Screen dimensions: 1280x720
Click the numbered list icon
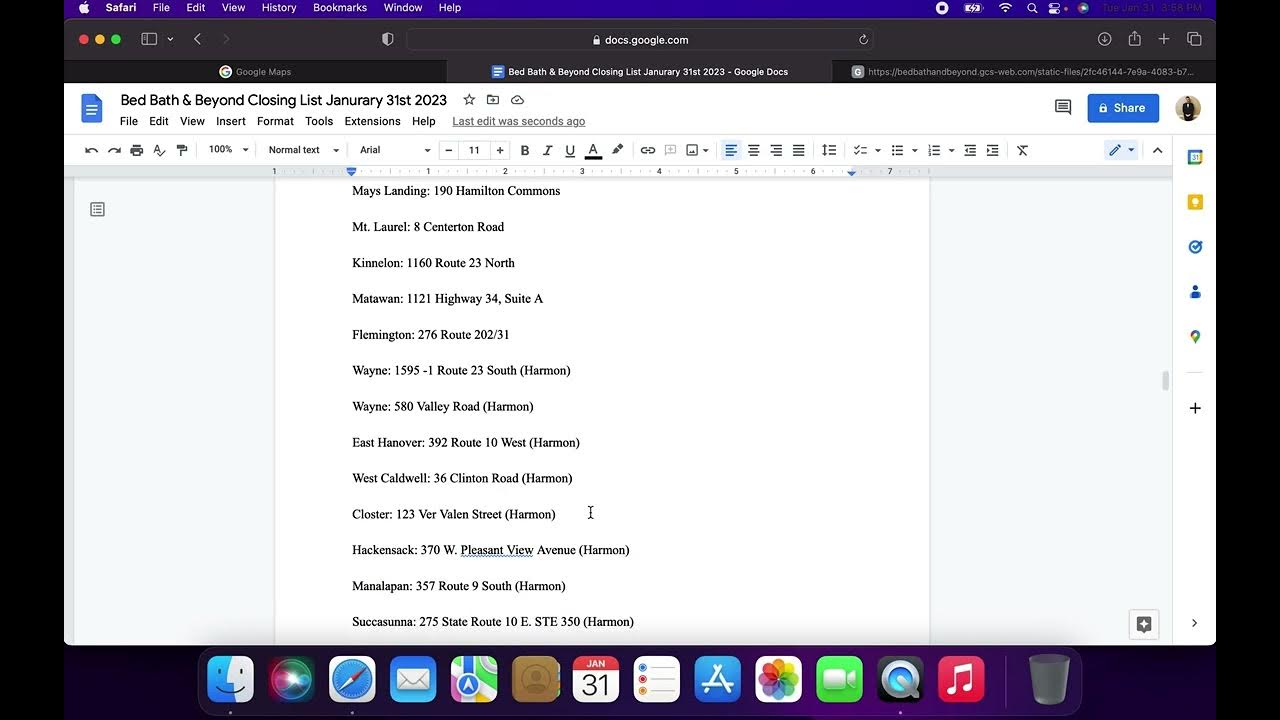[x=934, y=150]
